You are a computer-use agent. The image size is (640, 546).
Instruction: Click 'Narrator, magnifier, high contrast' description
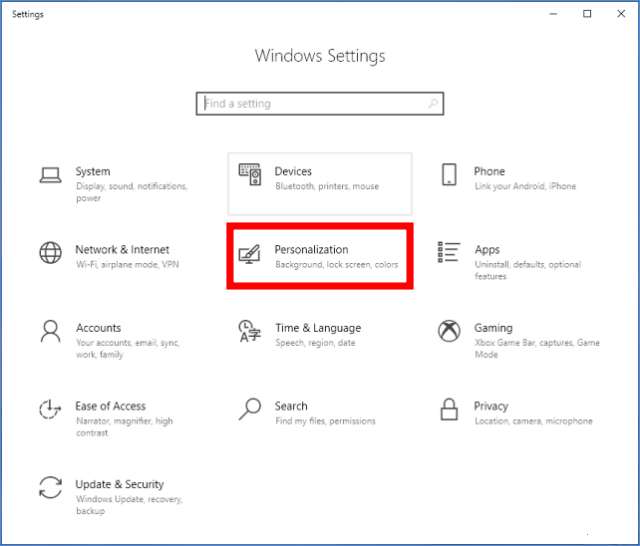(124, 427)
